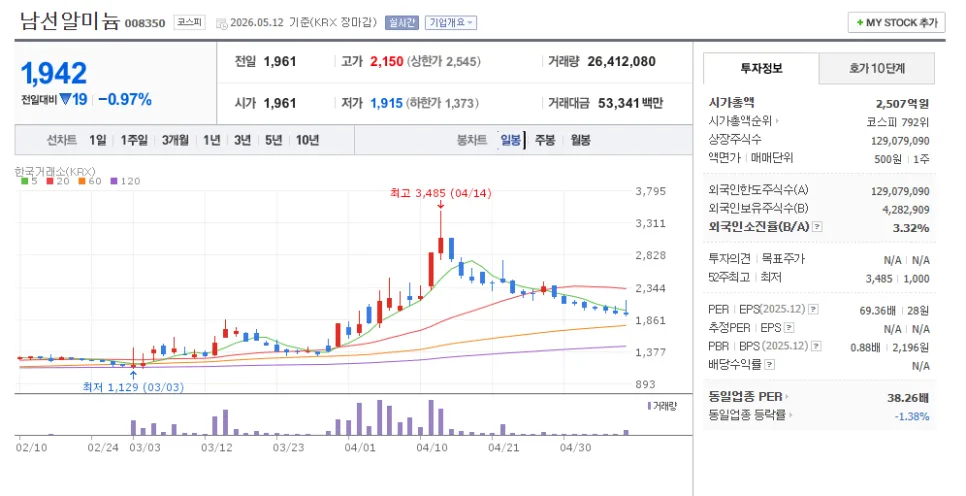Click the green 5-day moving average legend marker

click(x=25, y=181)
